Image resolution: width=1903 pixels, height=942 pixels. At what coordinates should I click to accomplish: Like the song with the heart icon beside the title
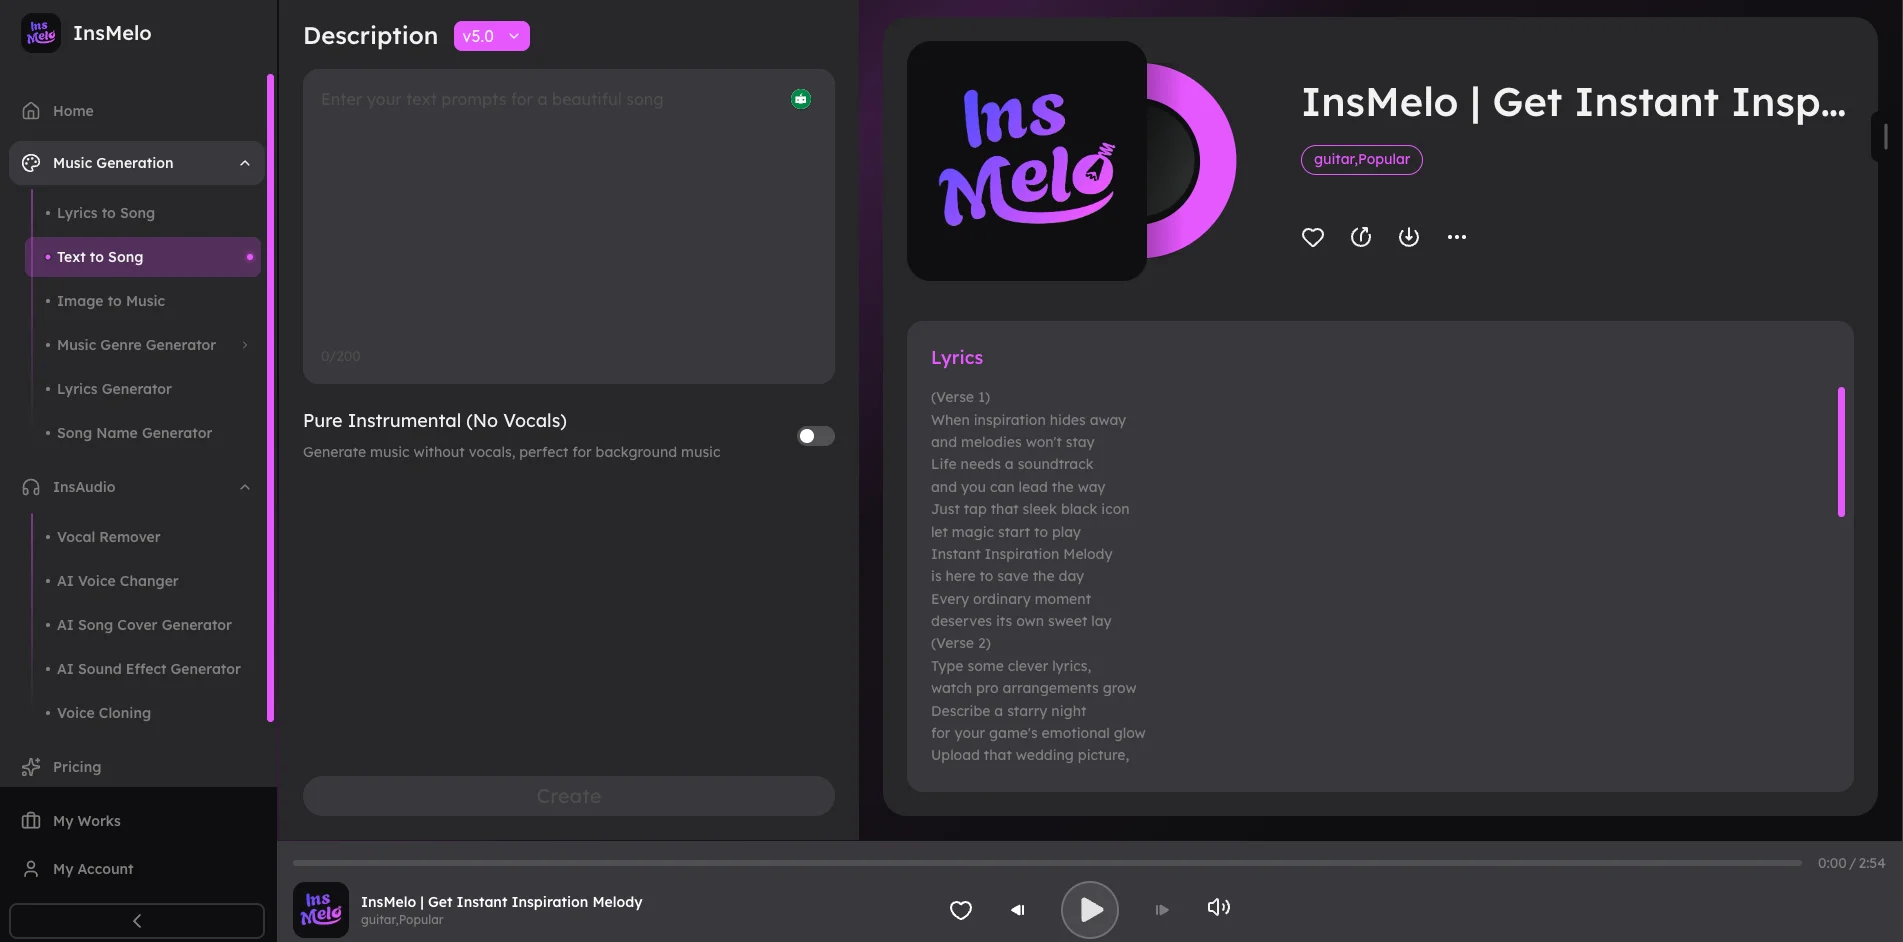point(1312,237)
